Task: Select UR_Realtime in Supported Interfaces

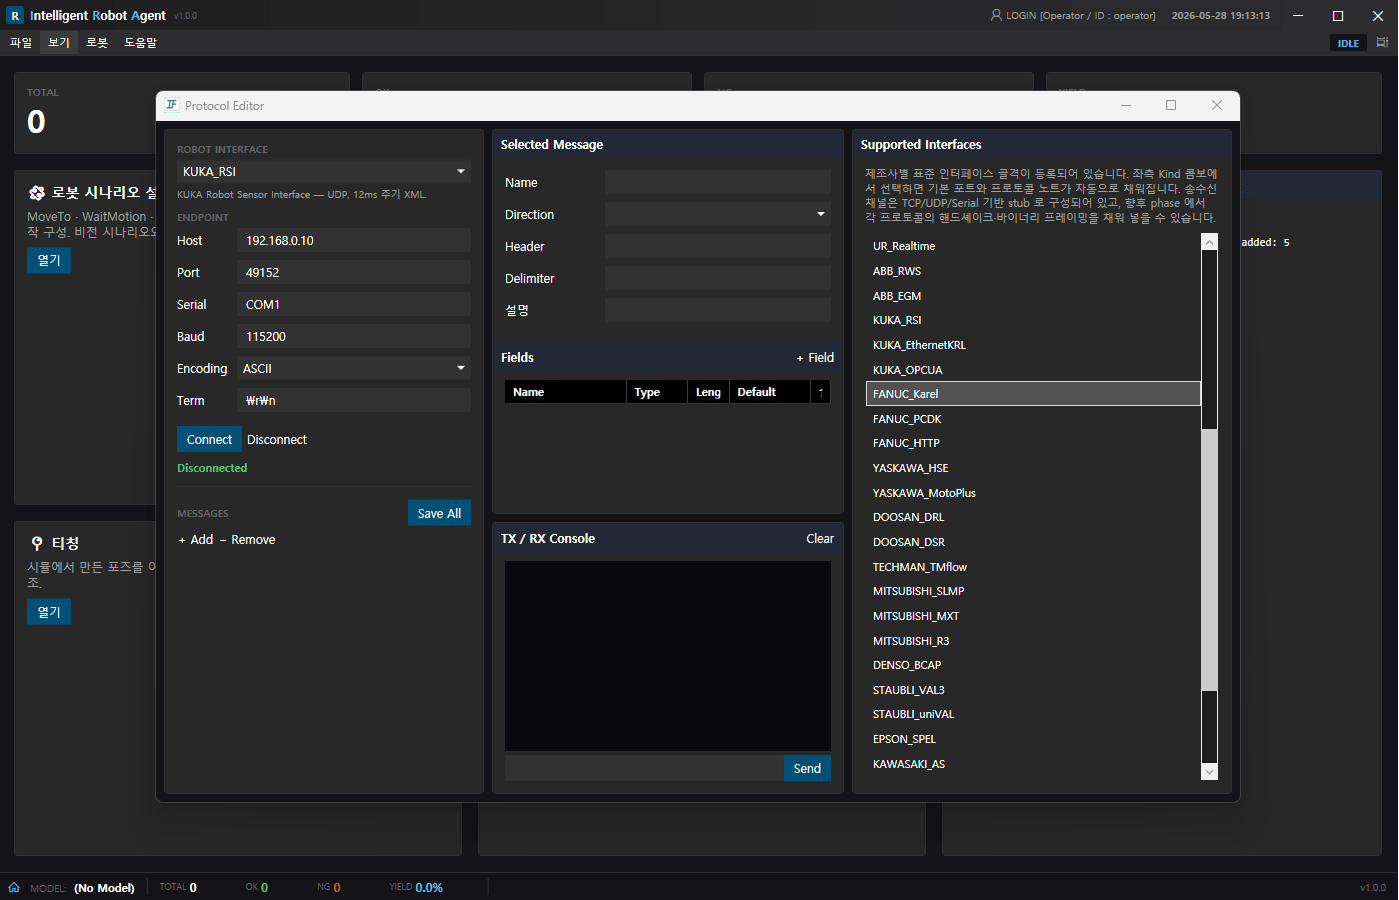Action: point(1033,246)
